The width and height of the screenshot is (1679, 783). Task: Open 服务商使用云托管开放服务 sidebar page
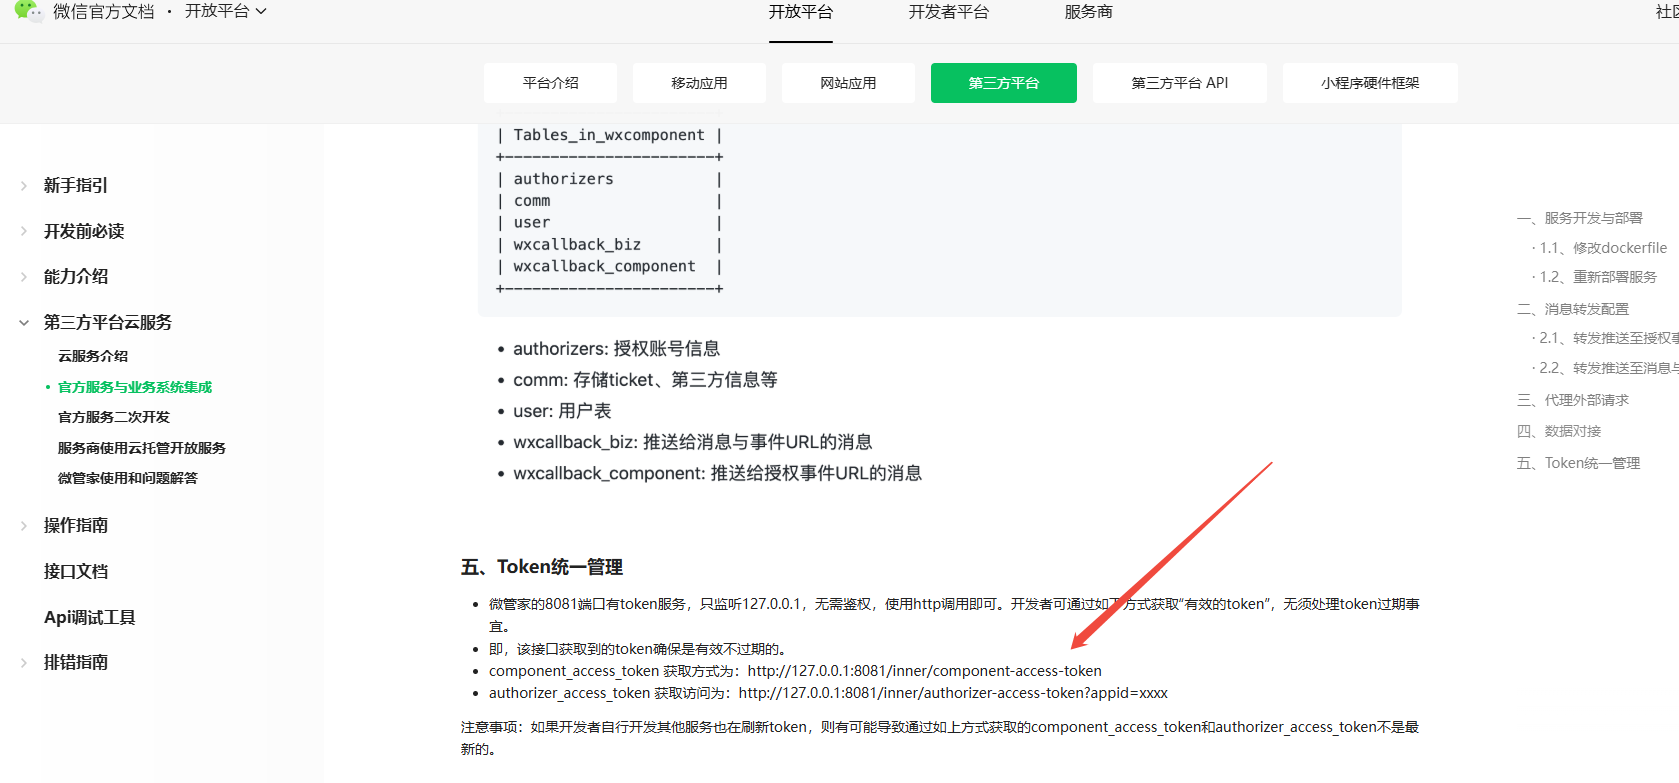coord(142,448)
